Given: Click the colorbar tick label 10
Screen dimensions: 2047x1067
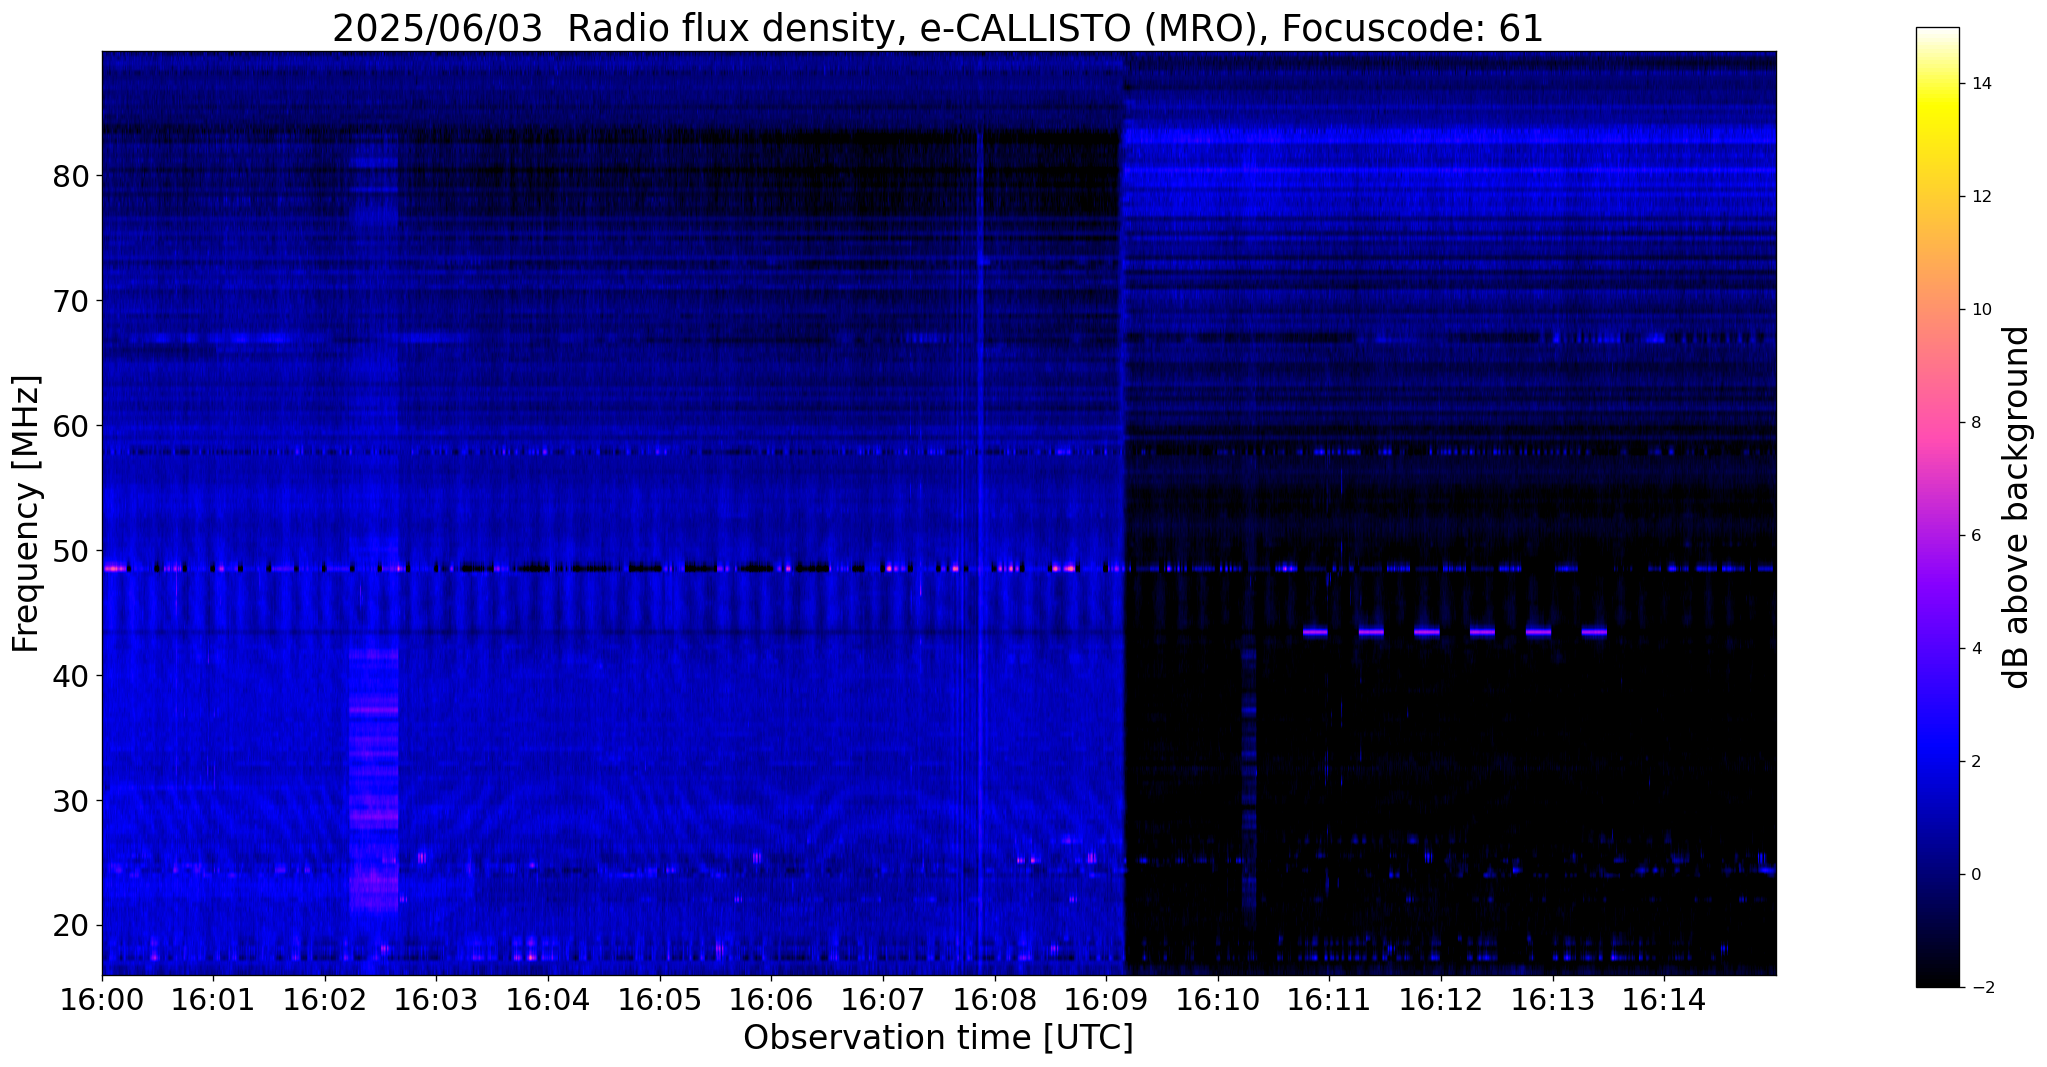Looking at the screenshot, I should coord(1980,310).
